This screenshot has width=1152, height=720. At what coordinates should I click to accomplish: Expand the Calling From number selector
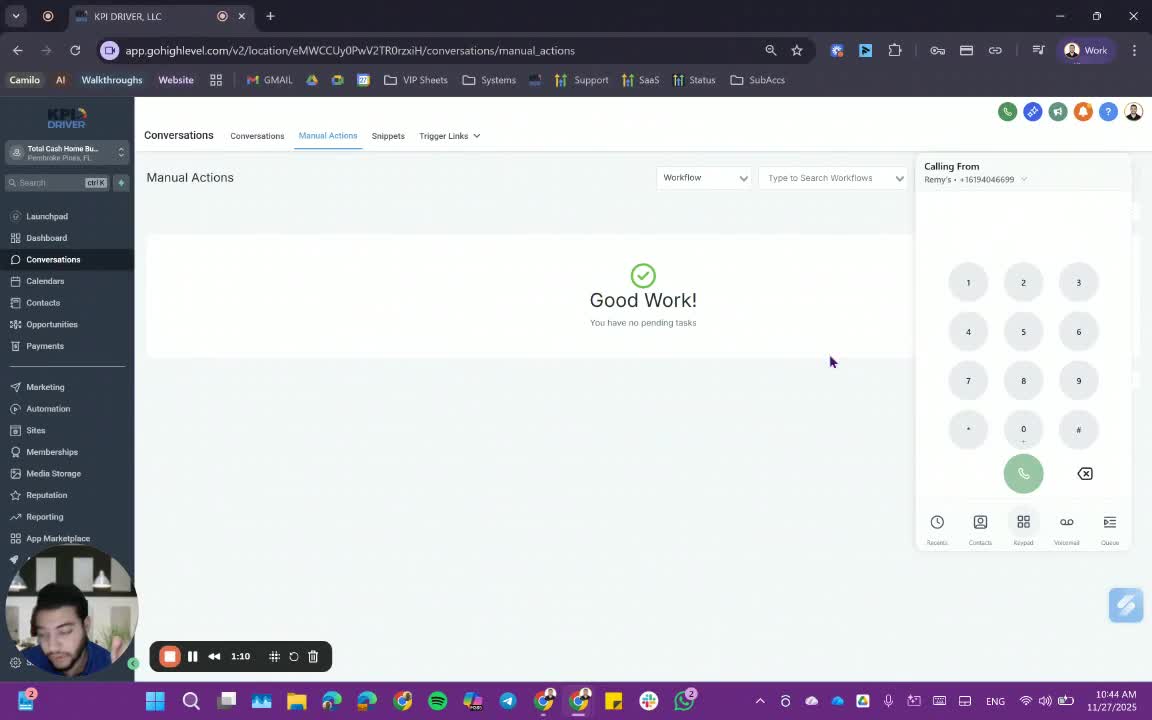976,179
